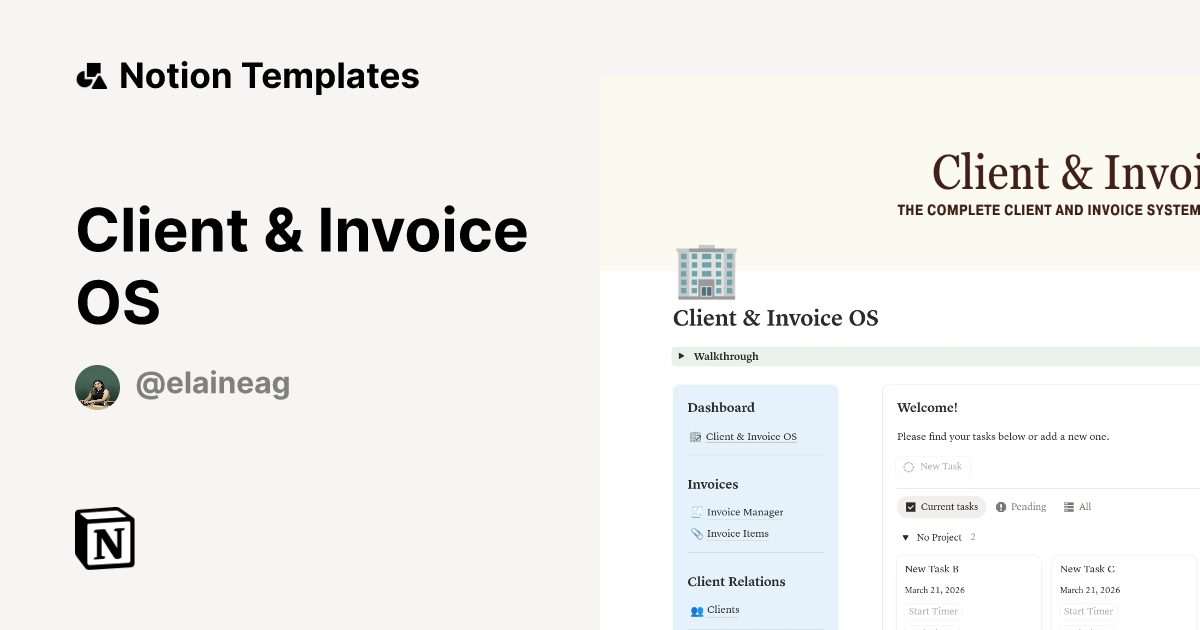The image size is (1200, 630).
Task: Click the Invoice Manager receipt icon
Action: [x=697, y=512]
